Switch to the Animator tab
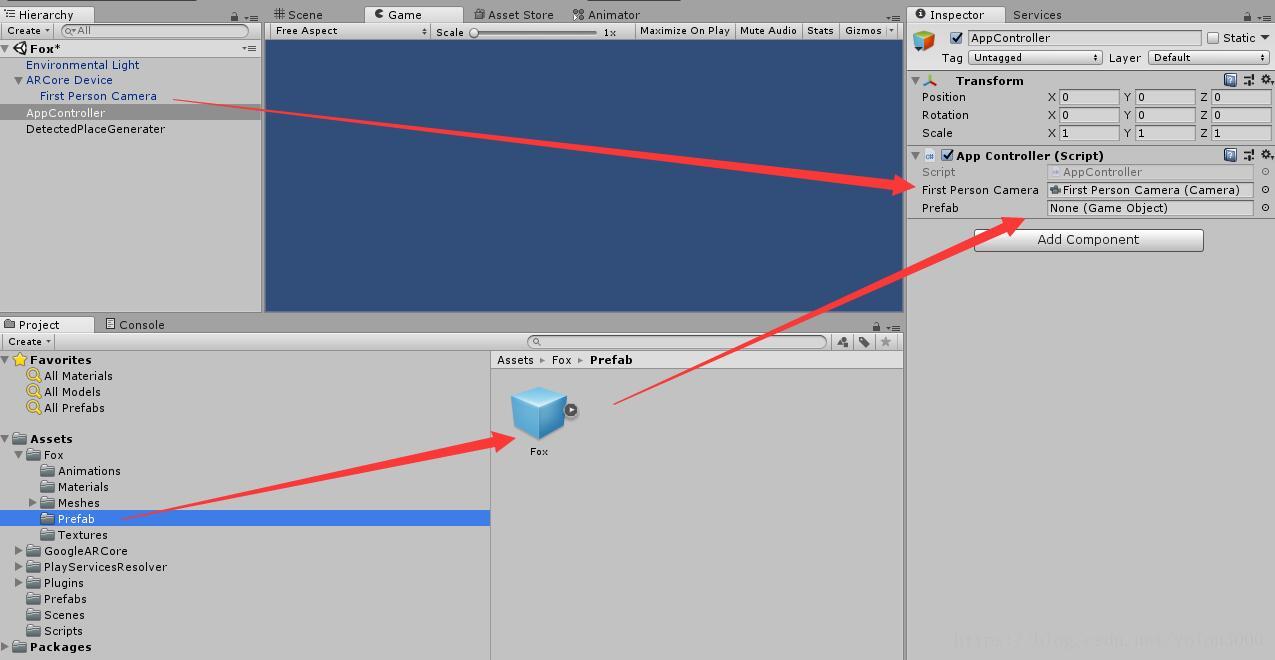Viewport: 1275px width, 660px height. 606,15
